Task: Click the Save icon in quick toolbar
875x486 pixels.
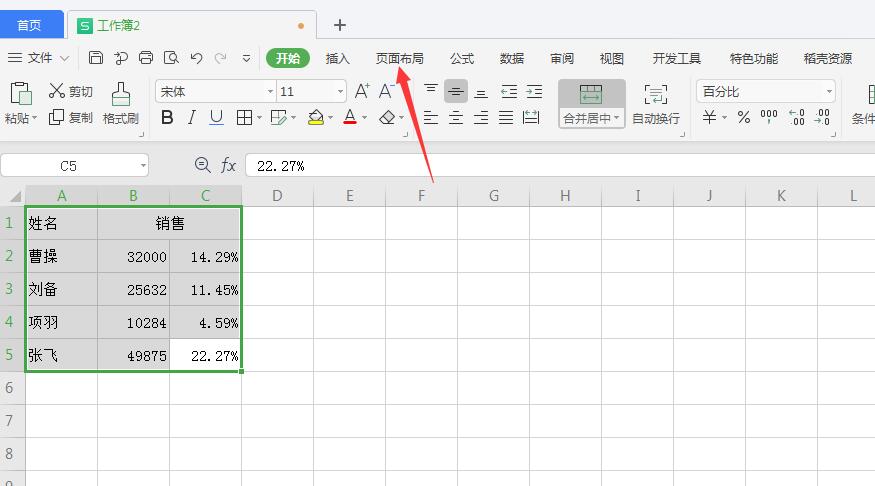Action: click(96, 57)
